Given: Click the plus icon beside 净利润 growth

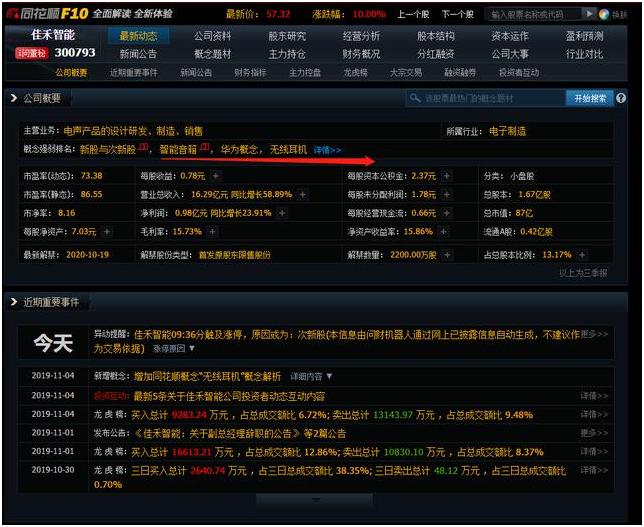Looking at the screenshot, I should (282, 213).
